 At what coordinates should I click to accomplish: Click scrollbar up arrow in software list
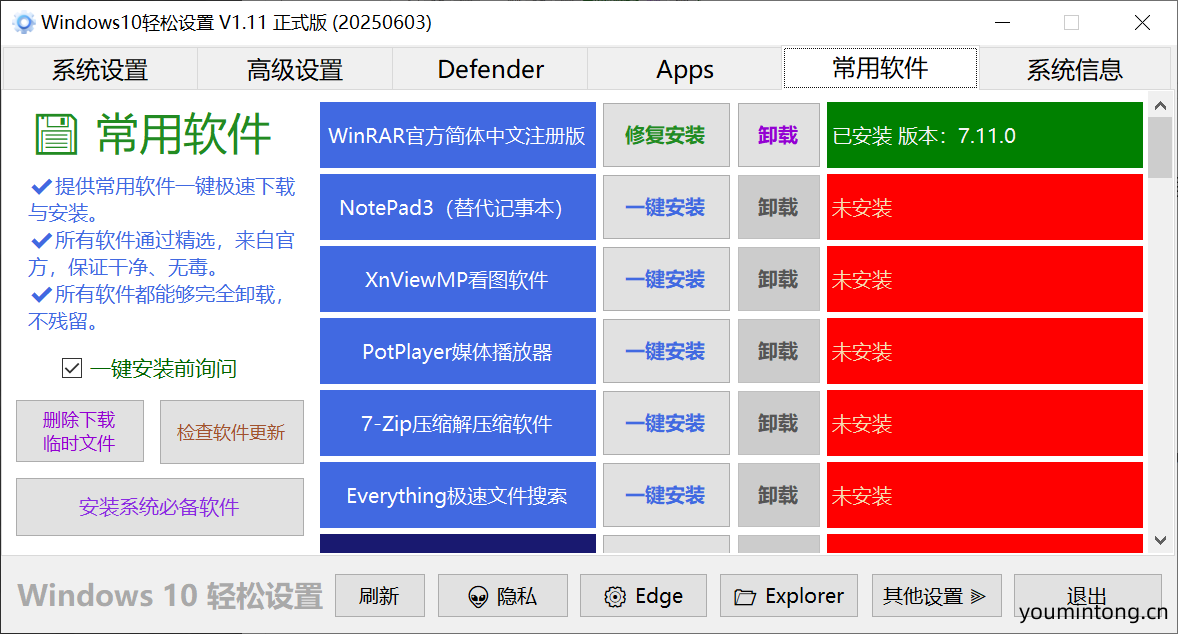tap(1160, 106)
